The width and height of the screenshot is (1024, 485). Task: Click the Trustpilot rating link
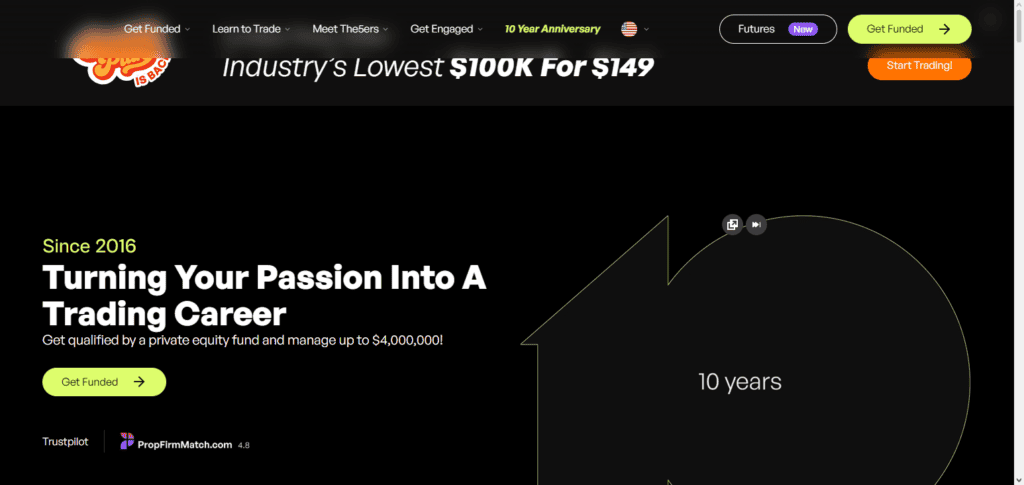click(65, 441)
